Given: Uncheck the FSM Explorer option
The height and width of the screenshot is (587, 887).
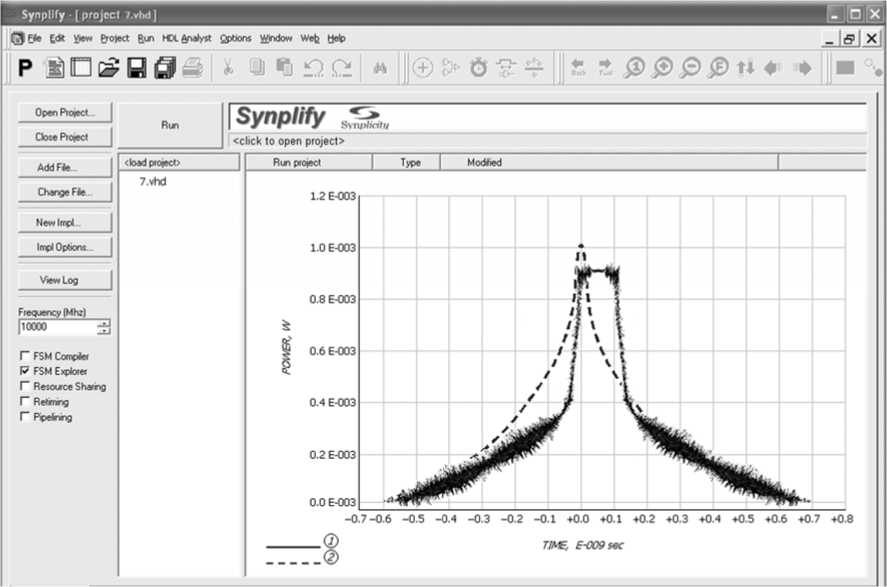Looking at the screenshot, I should tap(24, 371).
